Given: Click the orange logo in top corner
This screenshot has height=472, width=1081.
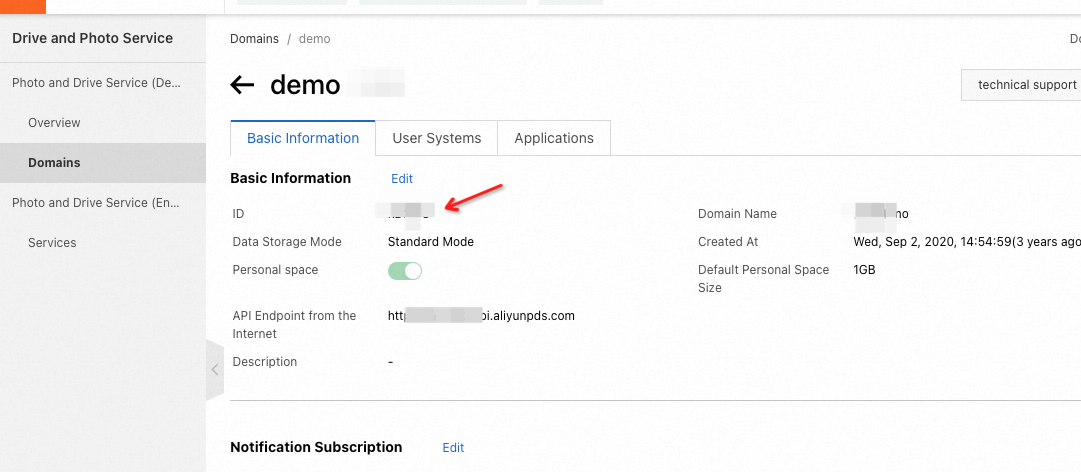Looking at the screenshot, I should (22, 6).
